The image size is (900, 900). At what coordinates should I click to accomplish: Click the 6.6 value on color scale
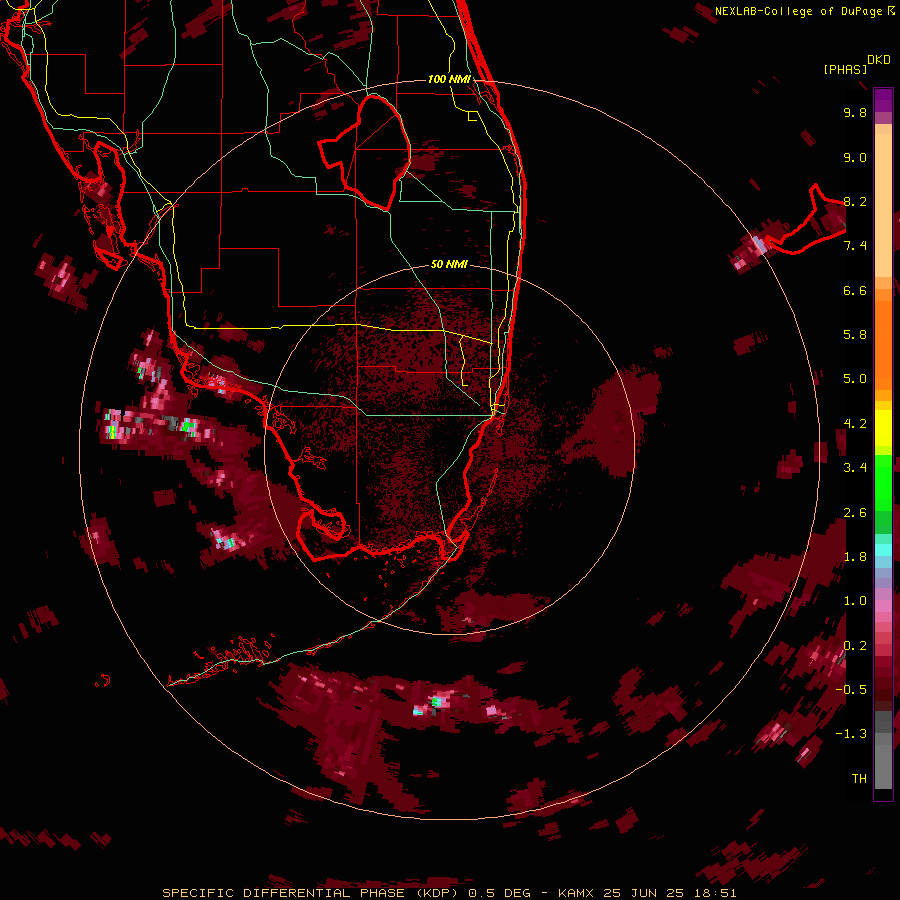point(855,290)
